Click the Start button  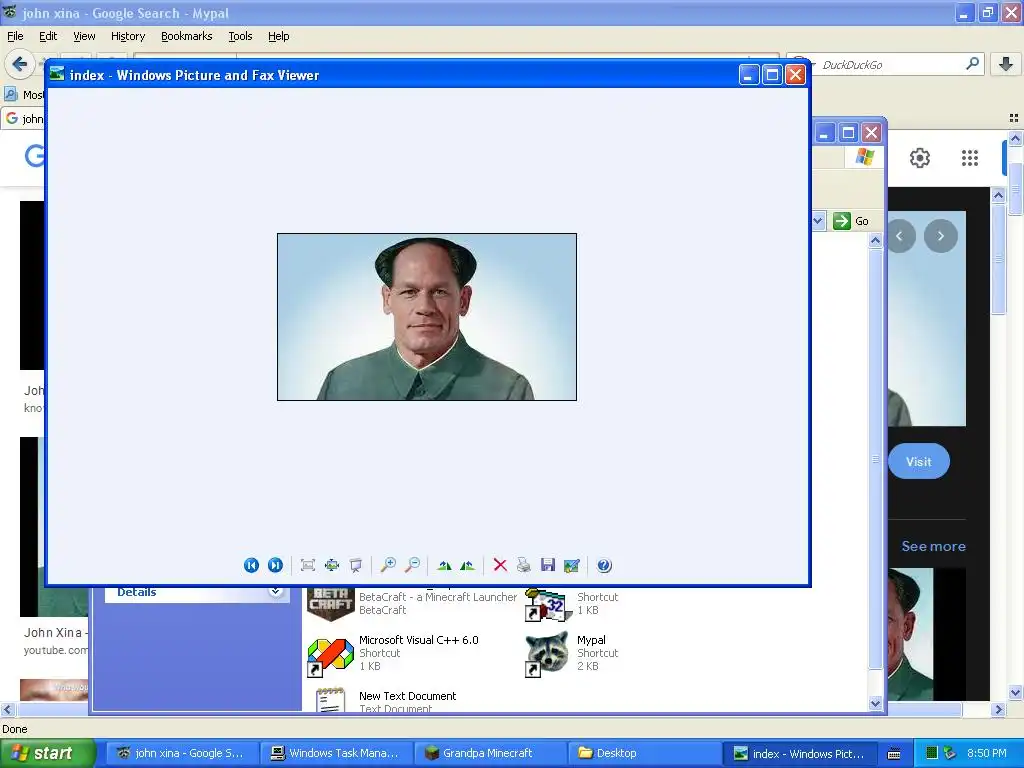(46, 753)
